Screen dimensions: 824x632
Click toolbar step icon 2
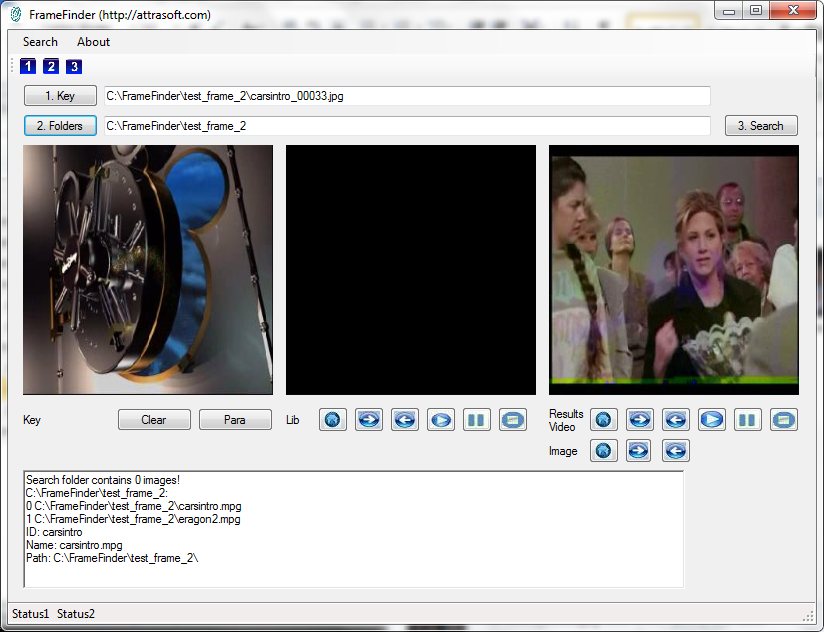51,66
